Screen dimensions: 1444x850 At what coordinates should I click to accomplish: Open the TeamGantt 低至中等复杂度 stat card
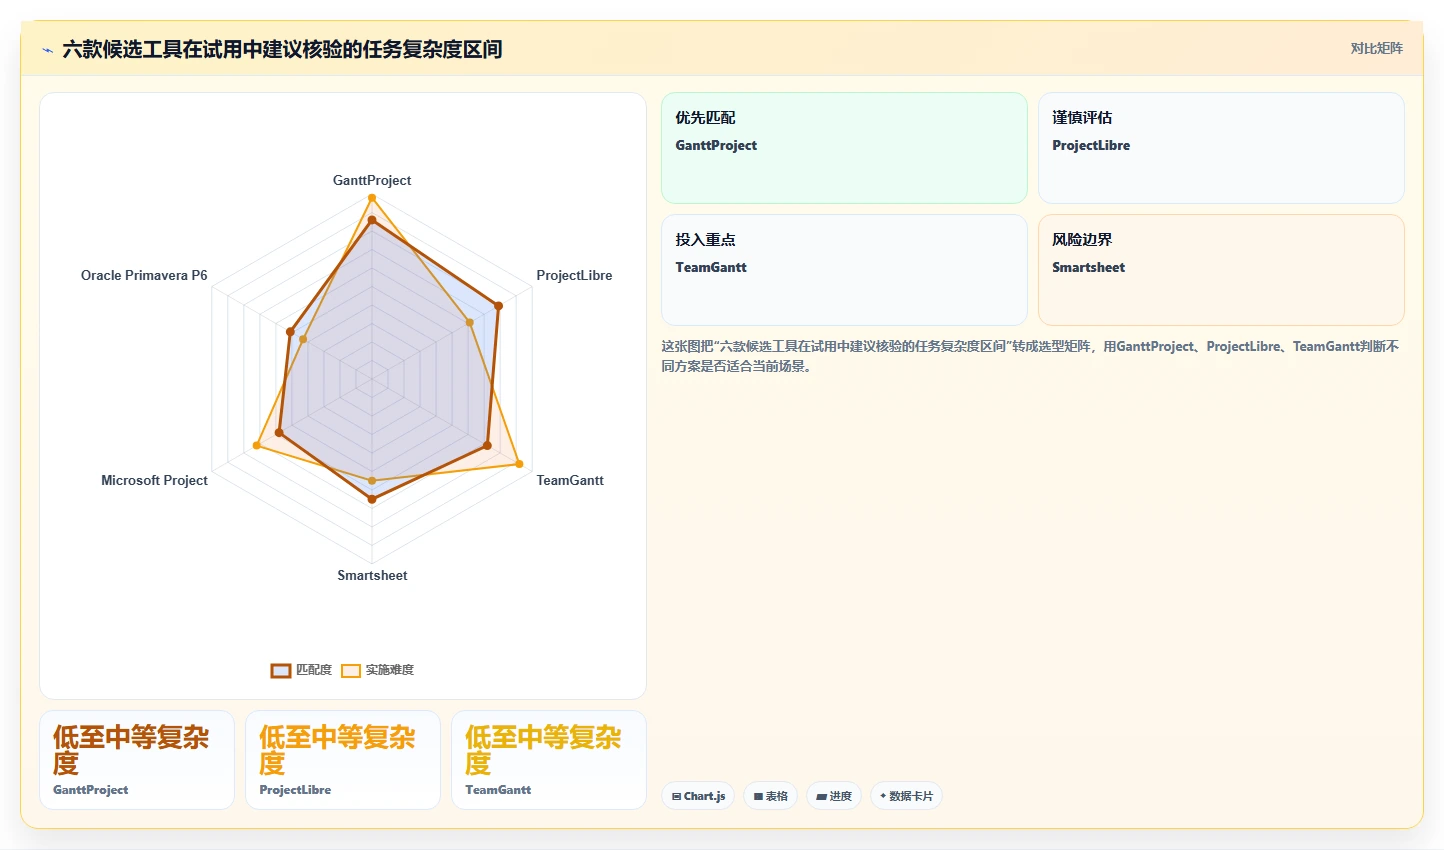549,760
